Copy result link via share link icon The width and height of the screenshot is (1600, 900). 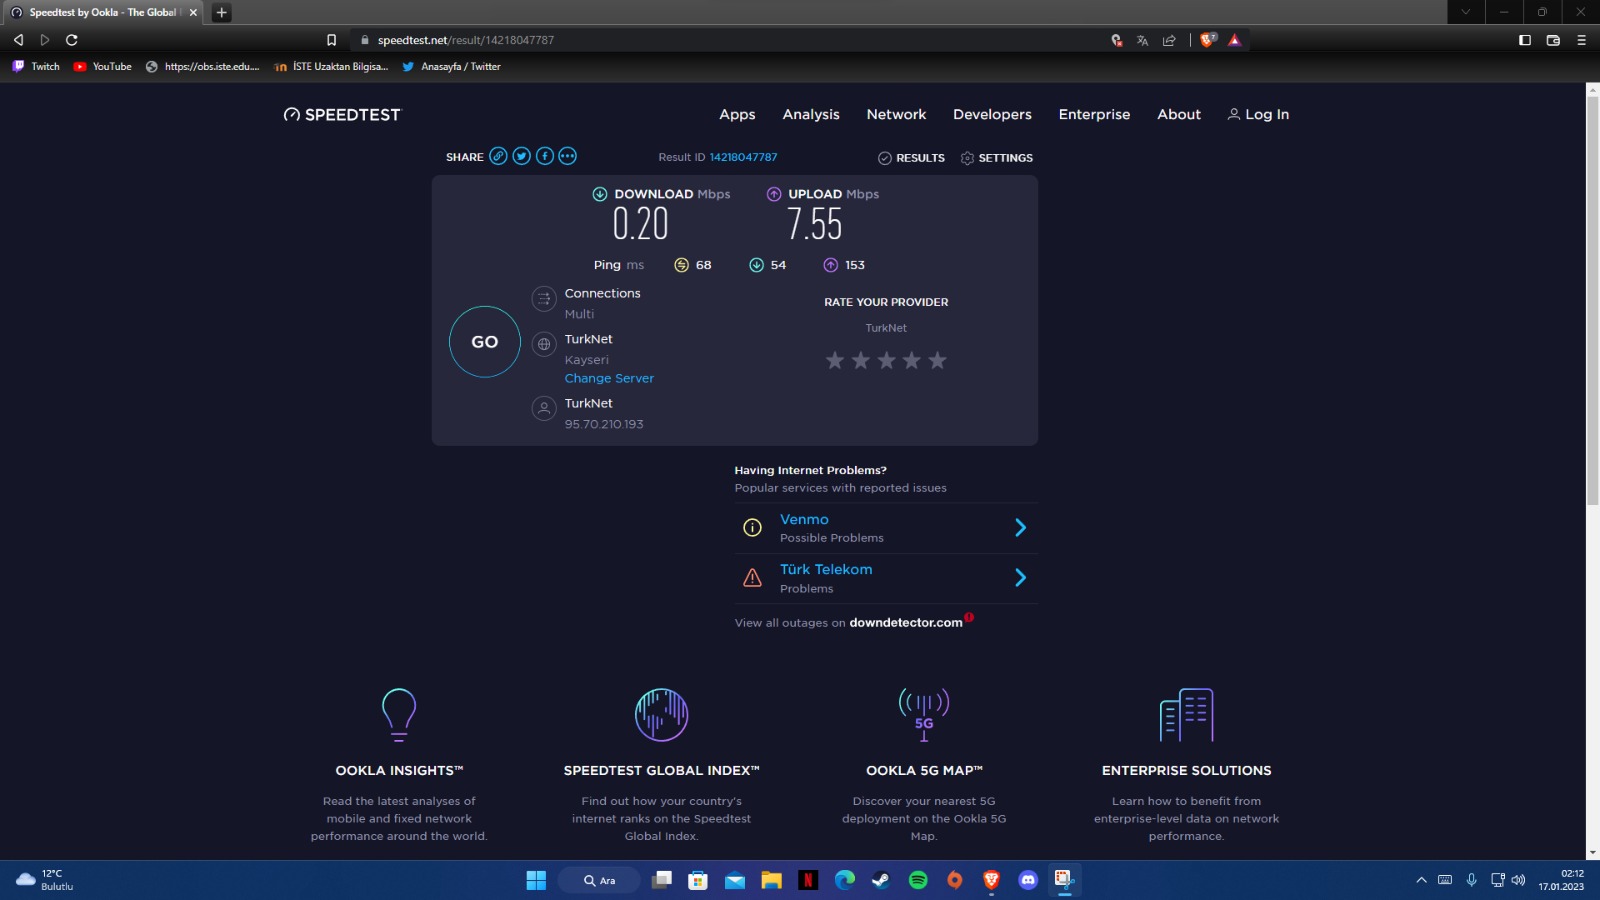[498, 156]
